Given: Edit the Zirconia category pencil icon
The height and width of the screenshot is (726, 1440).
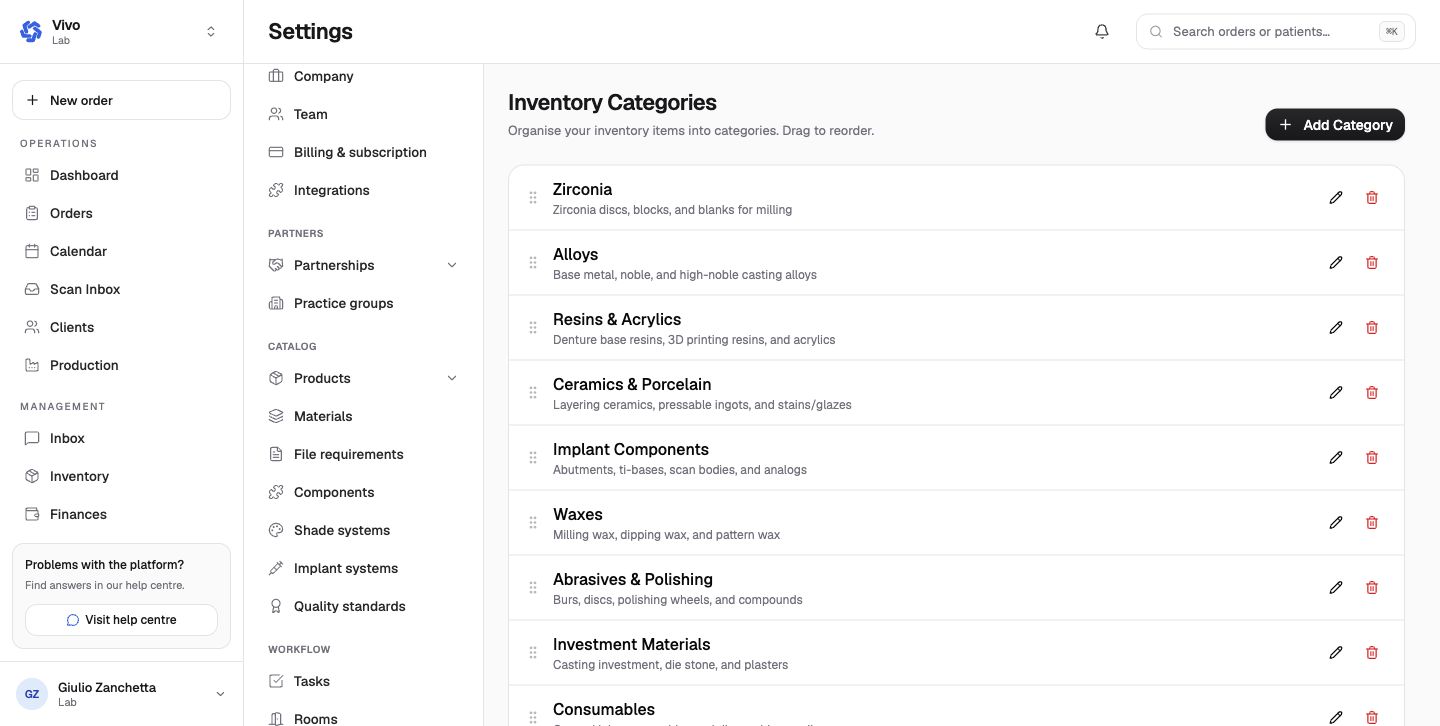Looking at the screenshot, I should click(x=1336, y=198).
